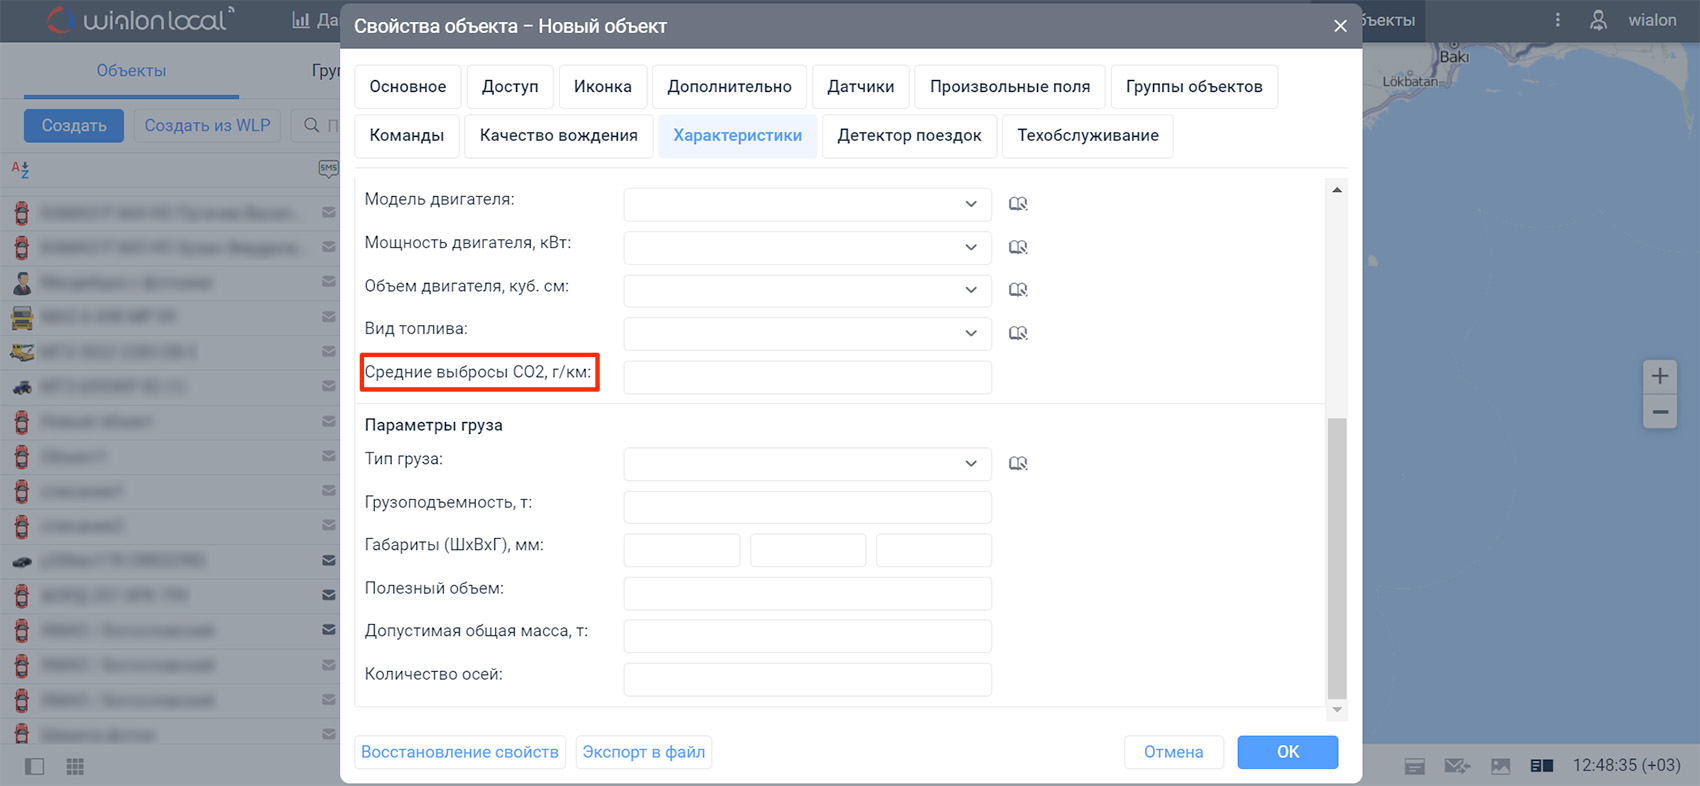Click the lookup icon next to Вид топлива
This screenshot has height=786, width=1700.
(1017, 333)
